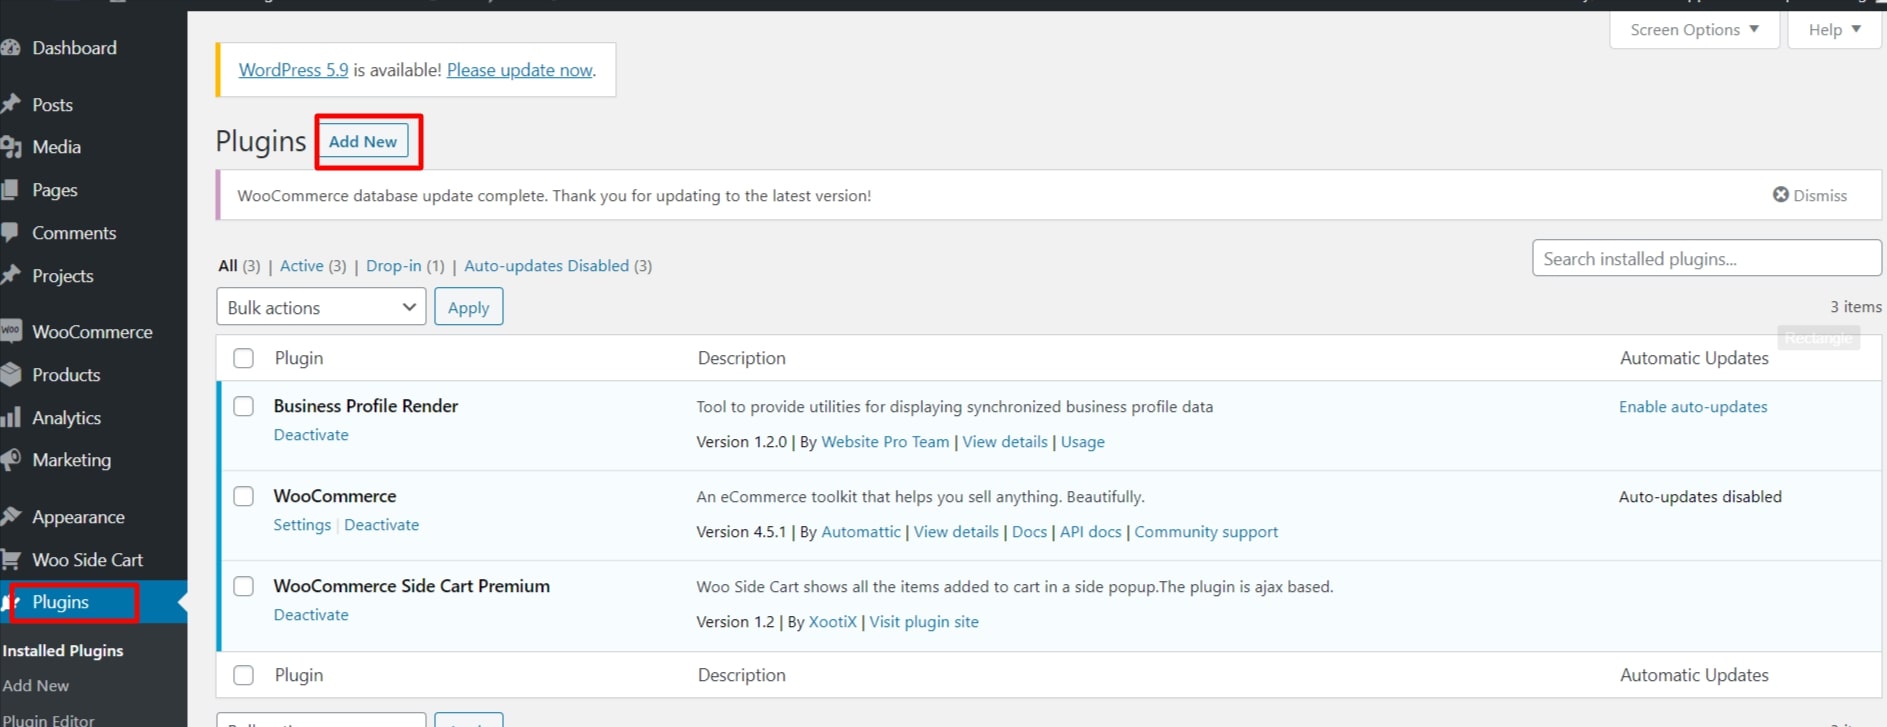Open Media via its sidebar icon
The width and height of the screenshot is (1887, 727).
[x=11, y=147]
